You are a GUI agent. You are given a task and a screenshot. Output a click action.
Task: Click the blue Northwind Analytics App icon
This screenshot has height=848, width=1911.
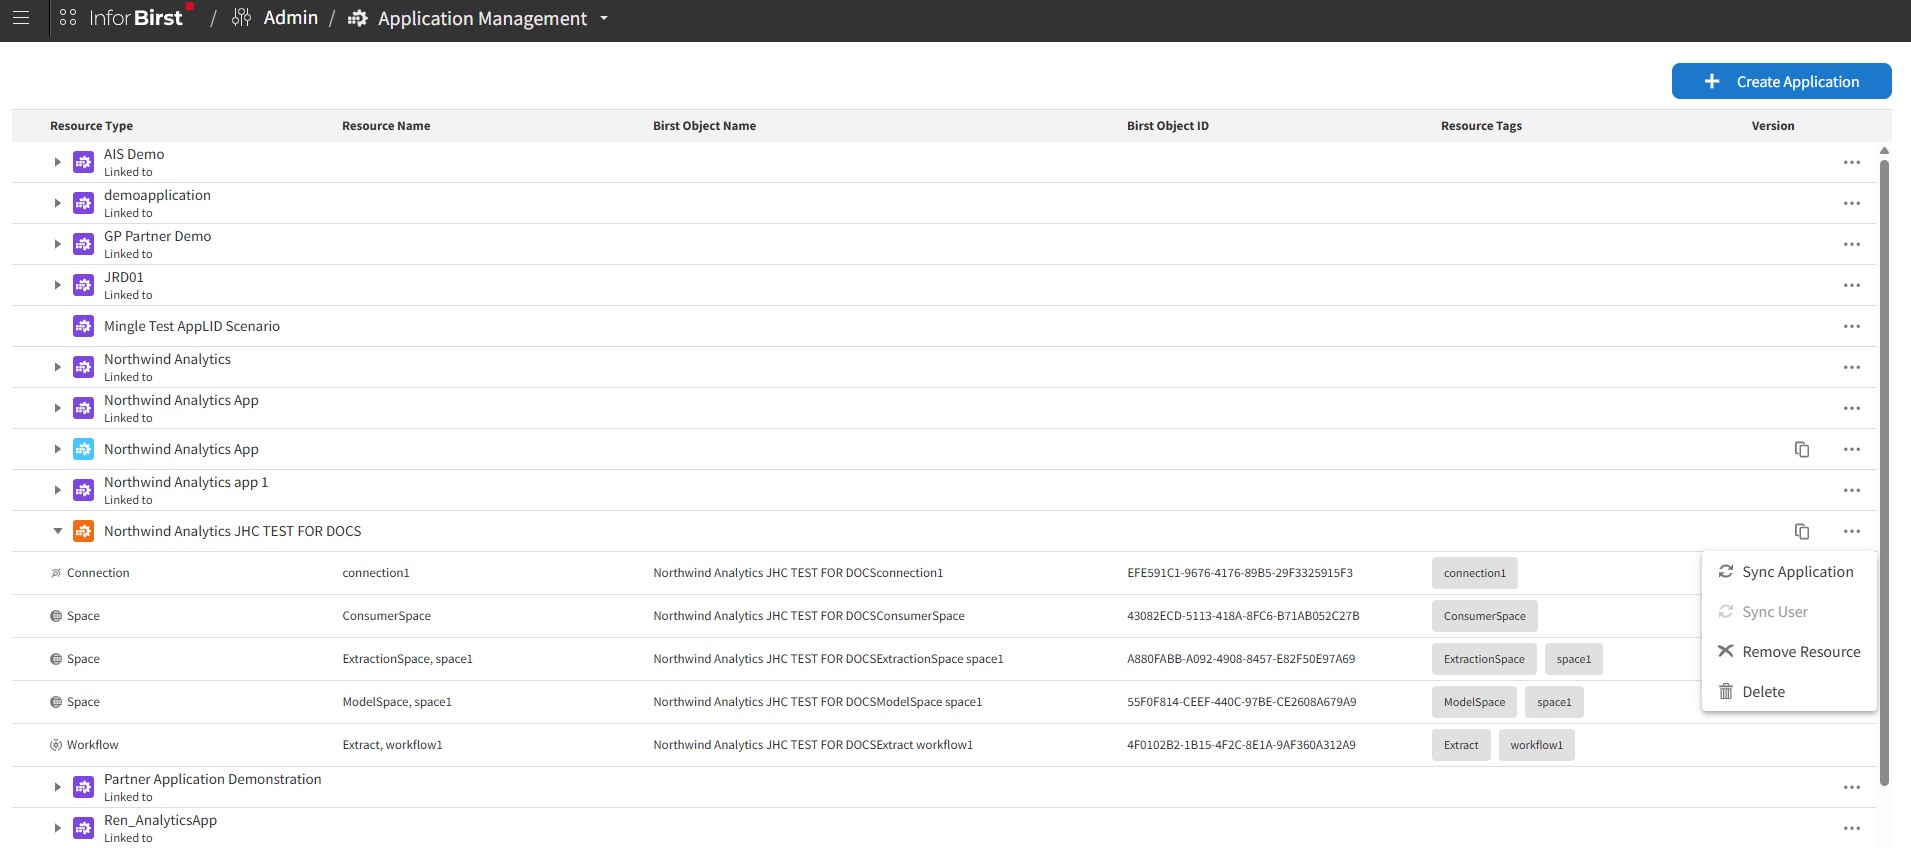(x=84, y=449)
